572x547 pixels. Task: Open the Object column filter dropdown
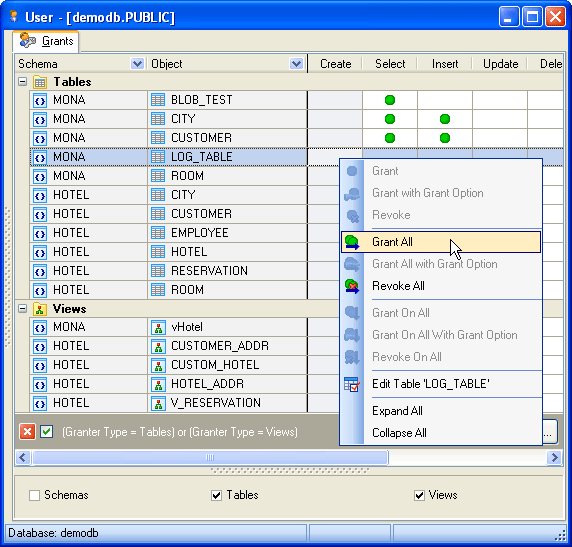[296, 64]
